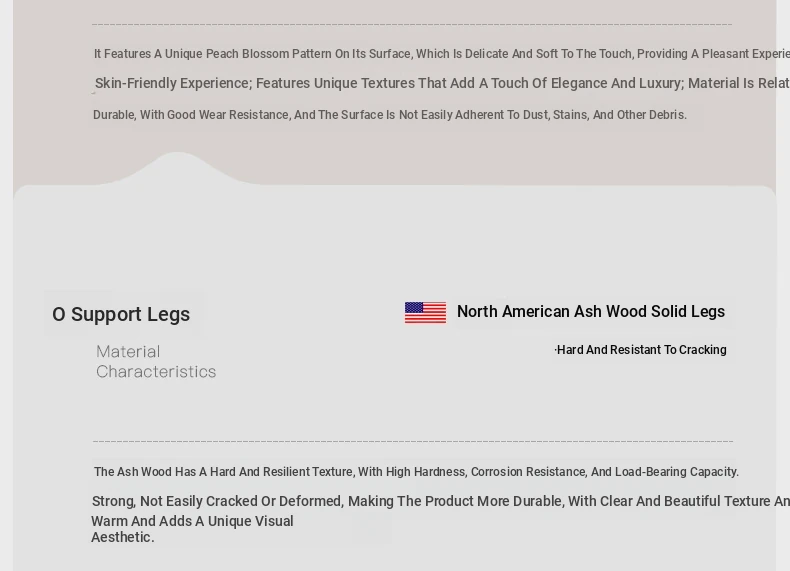Click the Ash Wood hard and resilient texture sentence
The height and width of the screenshot is (571, 790).
click(x=416, y=472)
